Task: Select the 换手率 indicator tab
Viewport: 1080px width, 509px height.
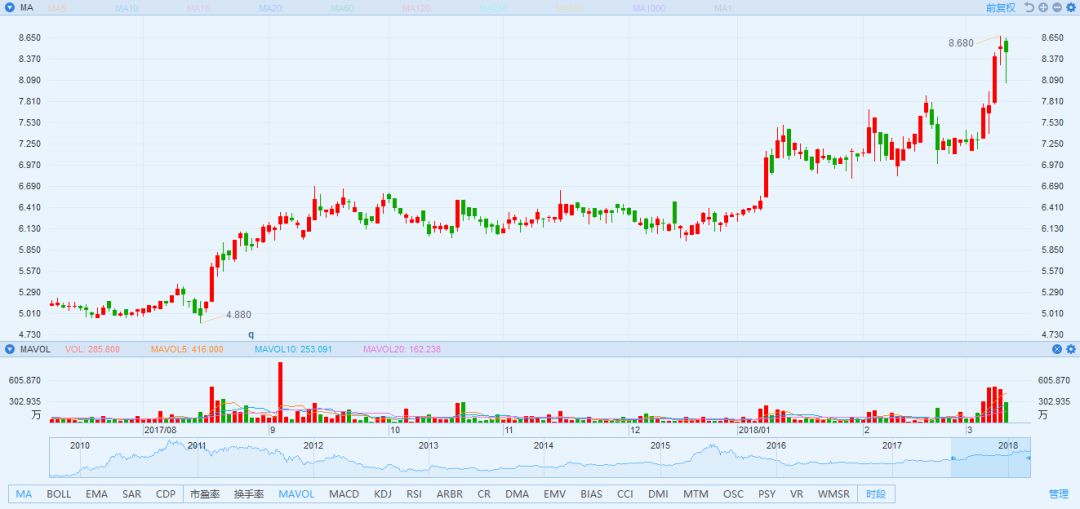Action: coord(249,494)
